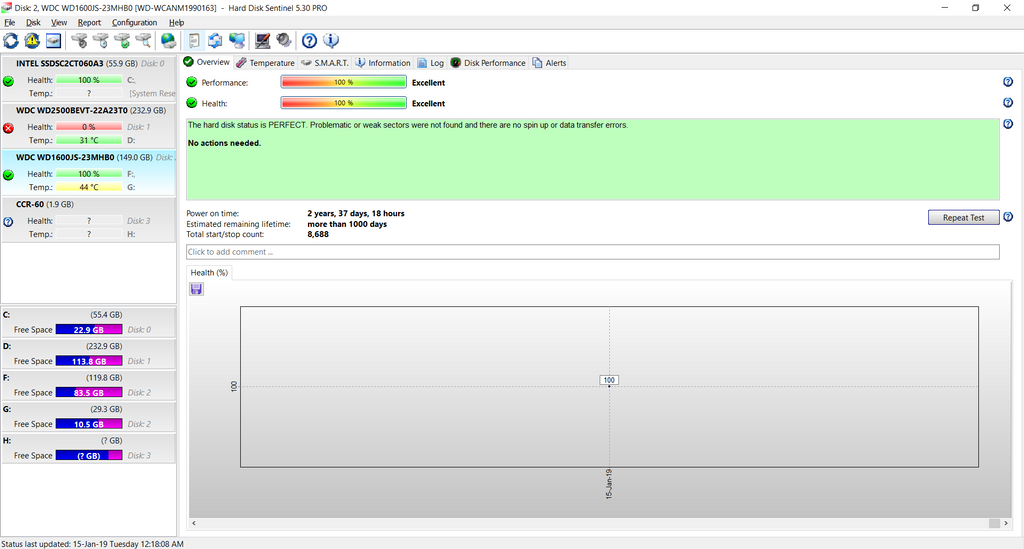1024x549 pixels.
Task: Click the blue question mark help toolbar icon
Action: (x=310, y=40)
